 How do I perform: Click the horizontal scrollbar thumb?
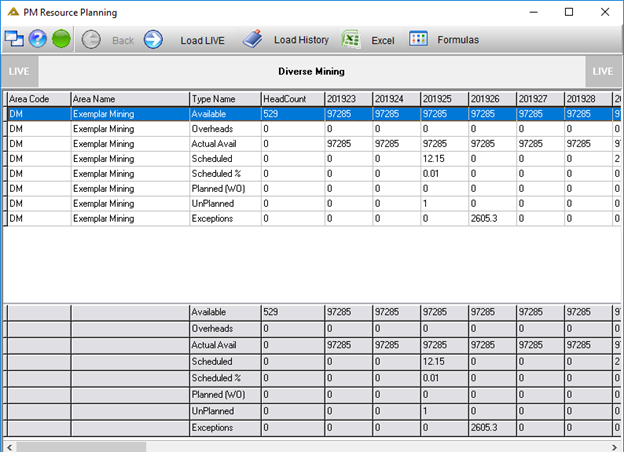[81, 447]
